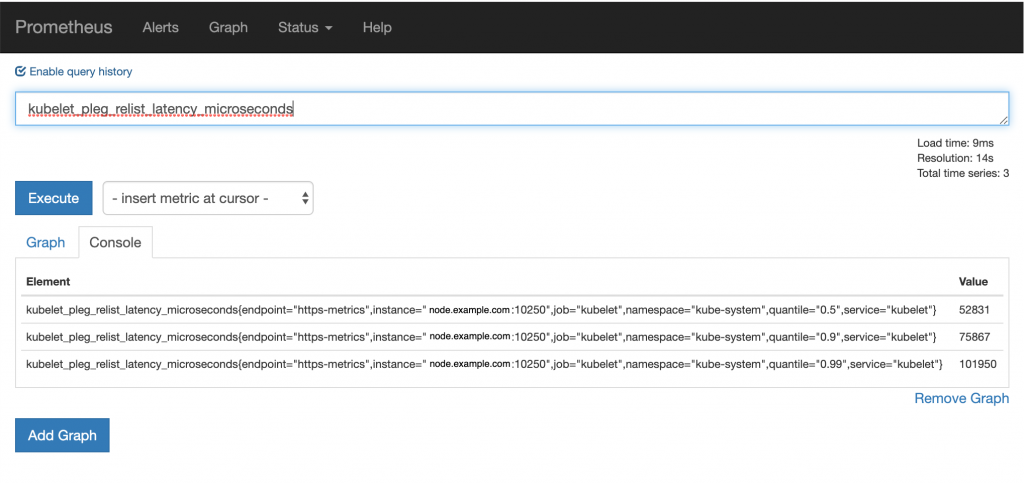Click the query box resize handle
This screenshot has width=1024, height=483.
click(1003, 119)
